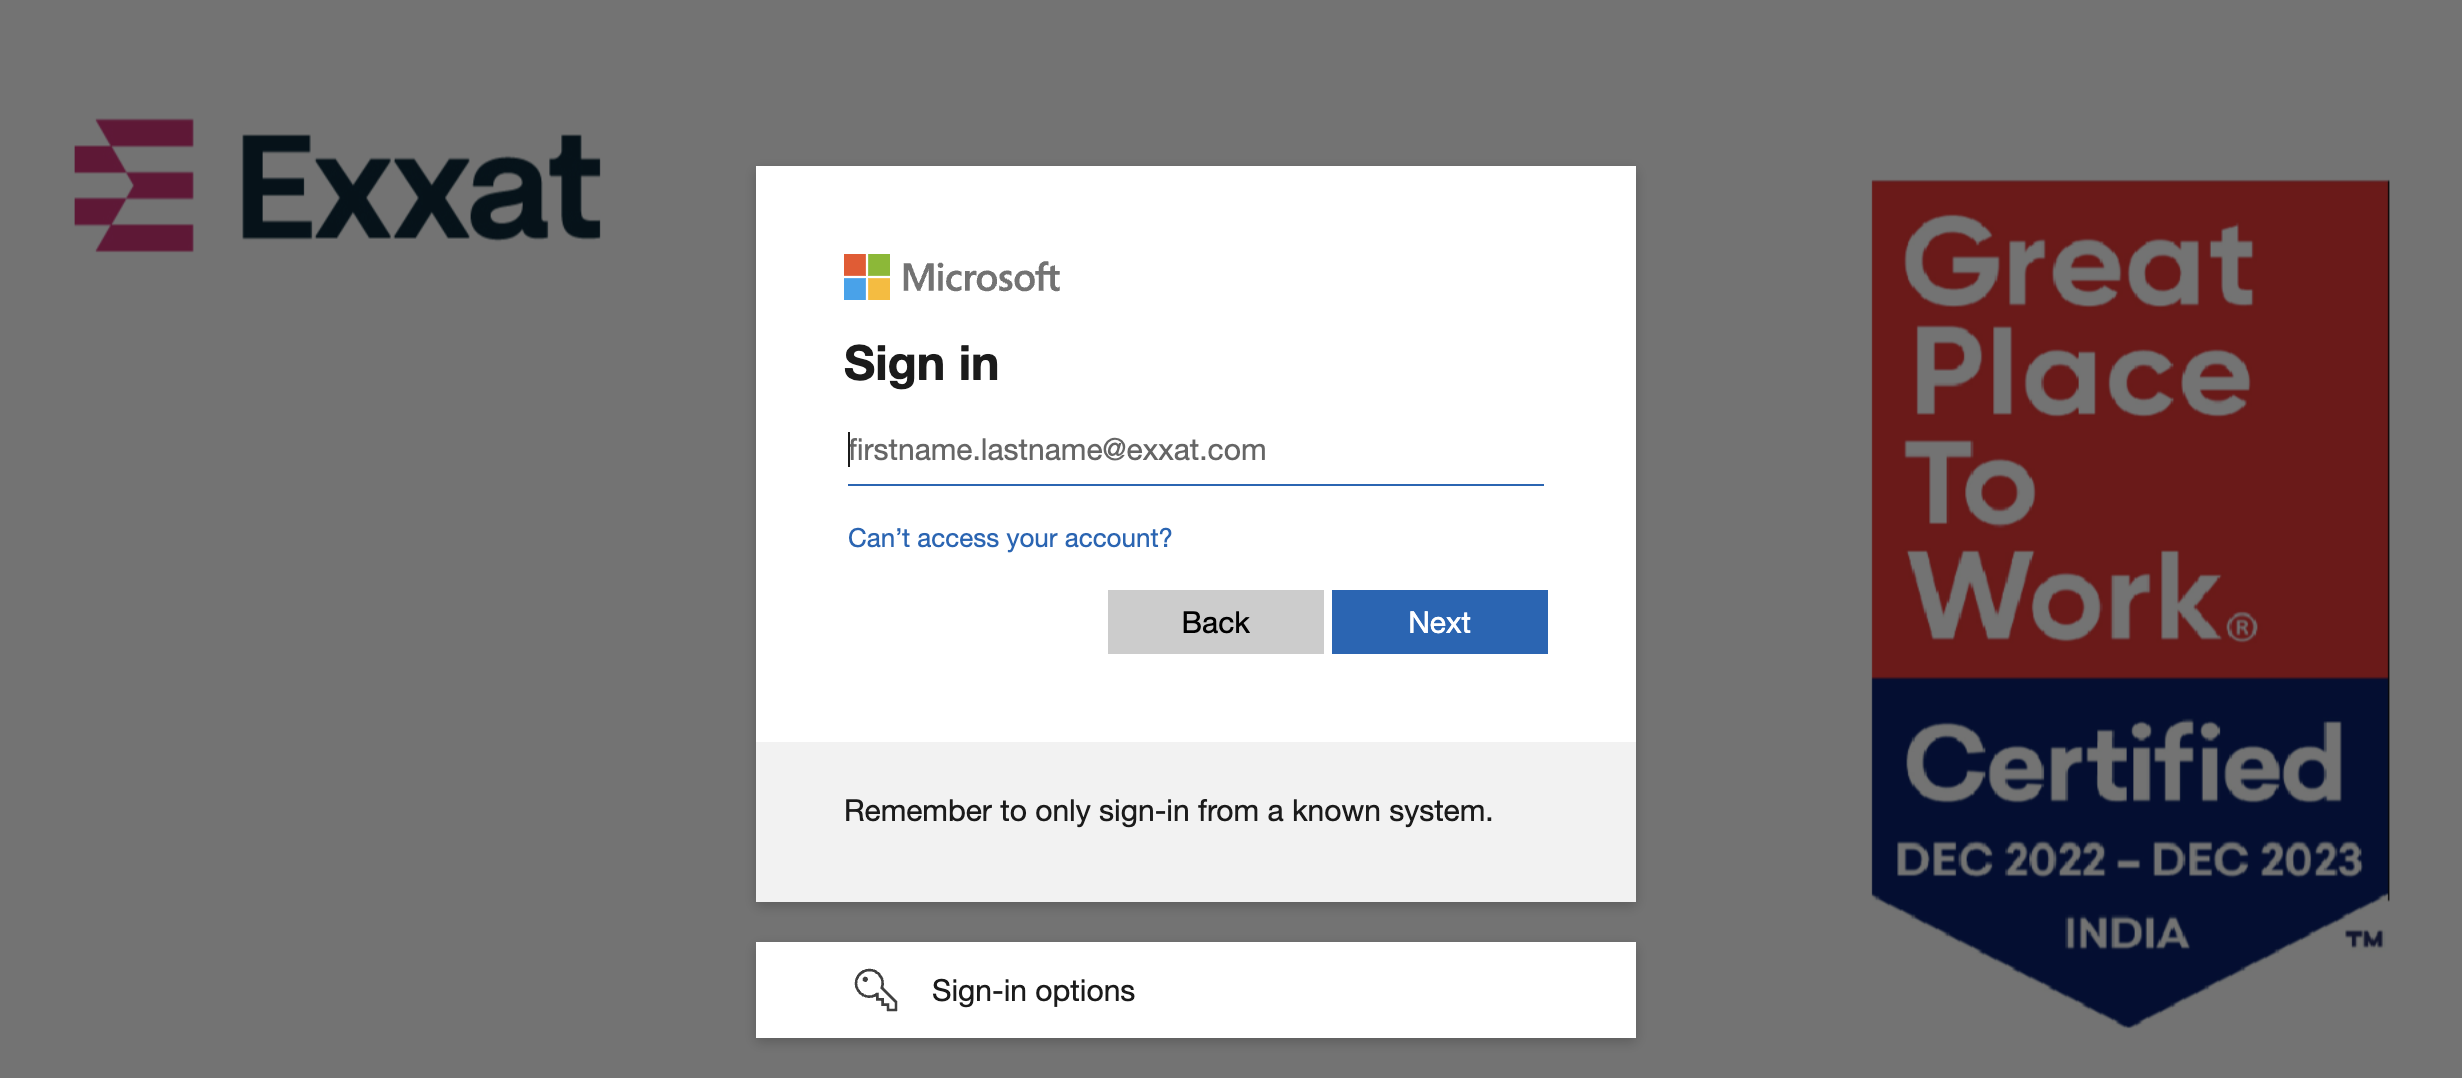This screenshot has height=1078, width=2462.
Task: Click the red Great Place To Work panel
Action: [x=2130, y=430]
